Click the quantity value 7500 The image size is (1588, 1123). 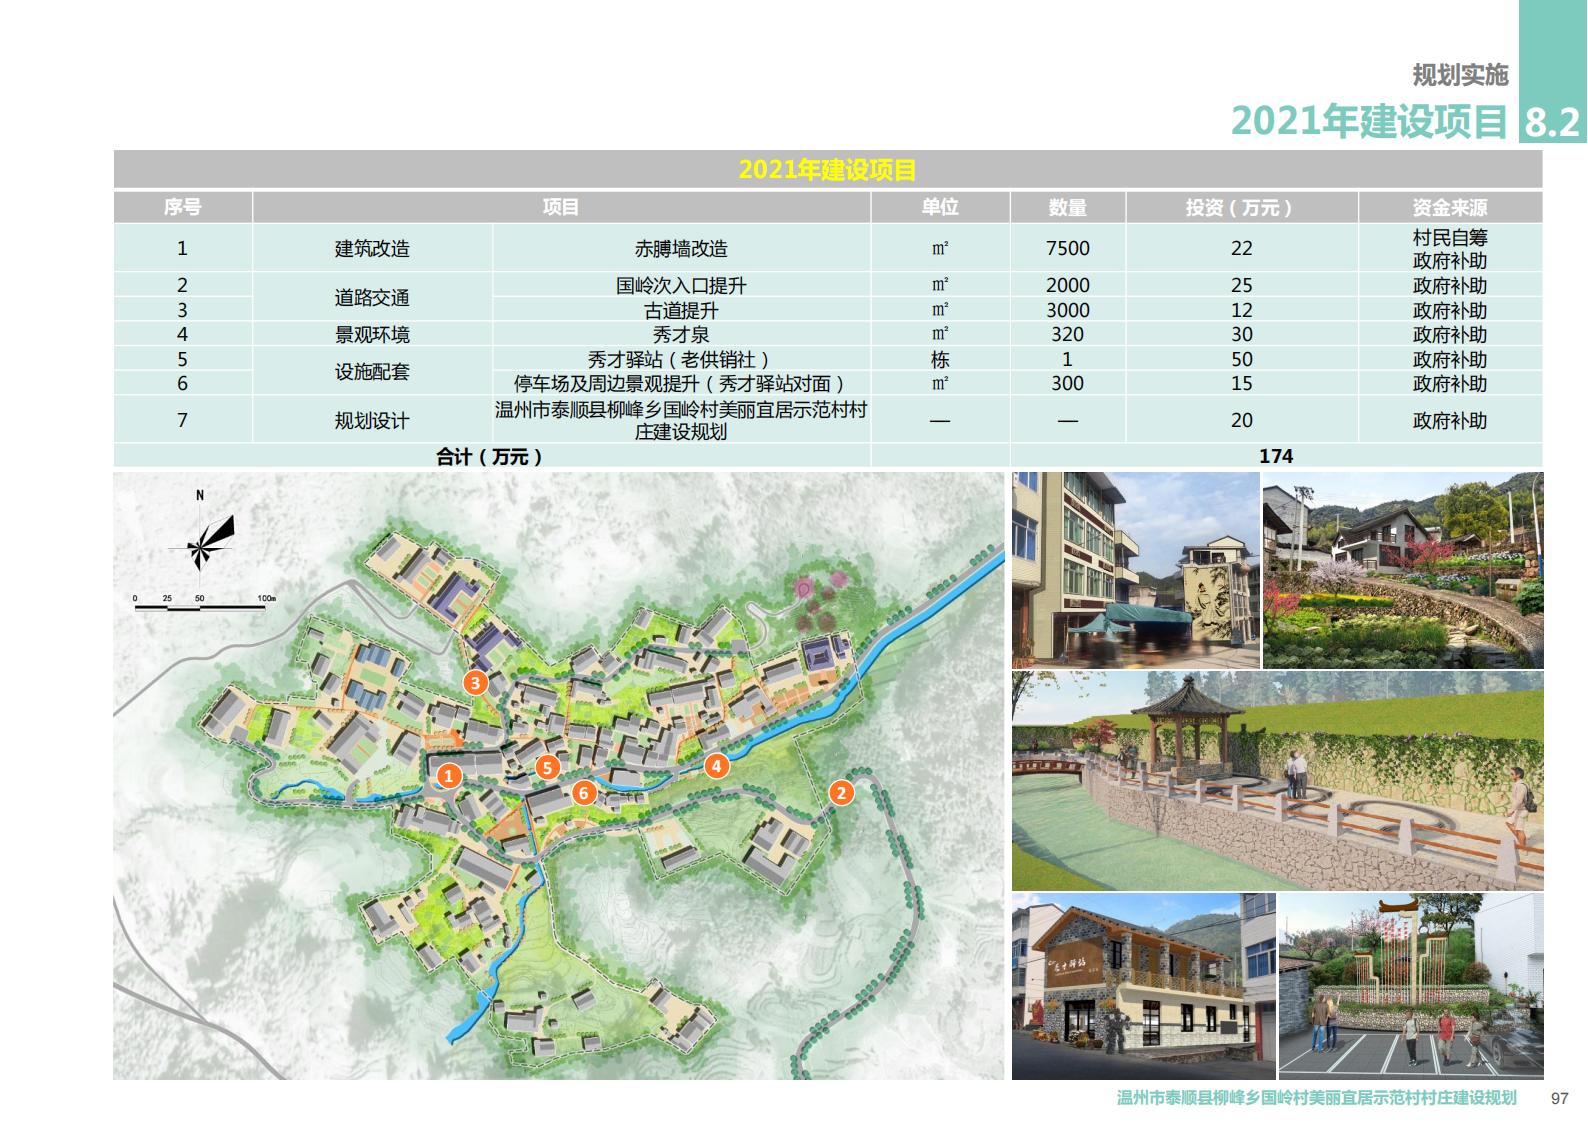click(1068, 248)
